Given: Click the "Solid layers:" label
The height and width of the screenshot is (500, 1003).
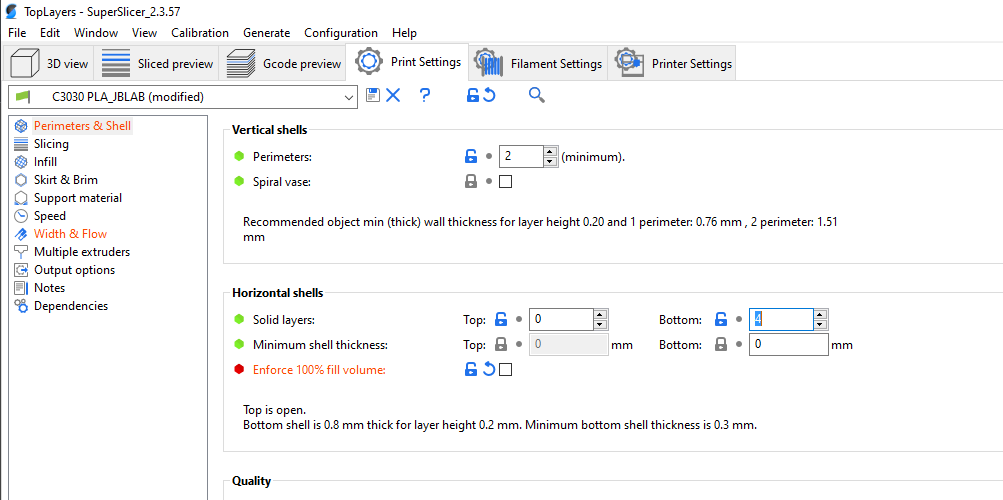Looking at the screenshot, I should (x=284, y=319).
